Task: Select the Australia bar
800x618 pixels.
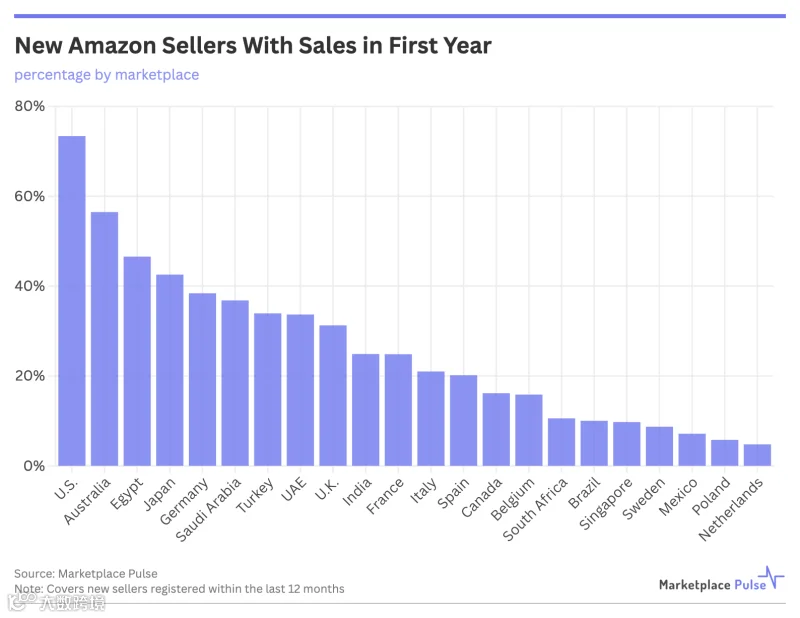Action: [x=105, y=339]
